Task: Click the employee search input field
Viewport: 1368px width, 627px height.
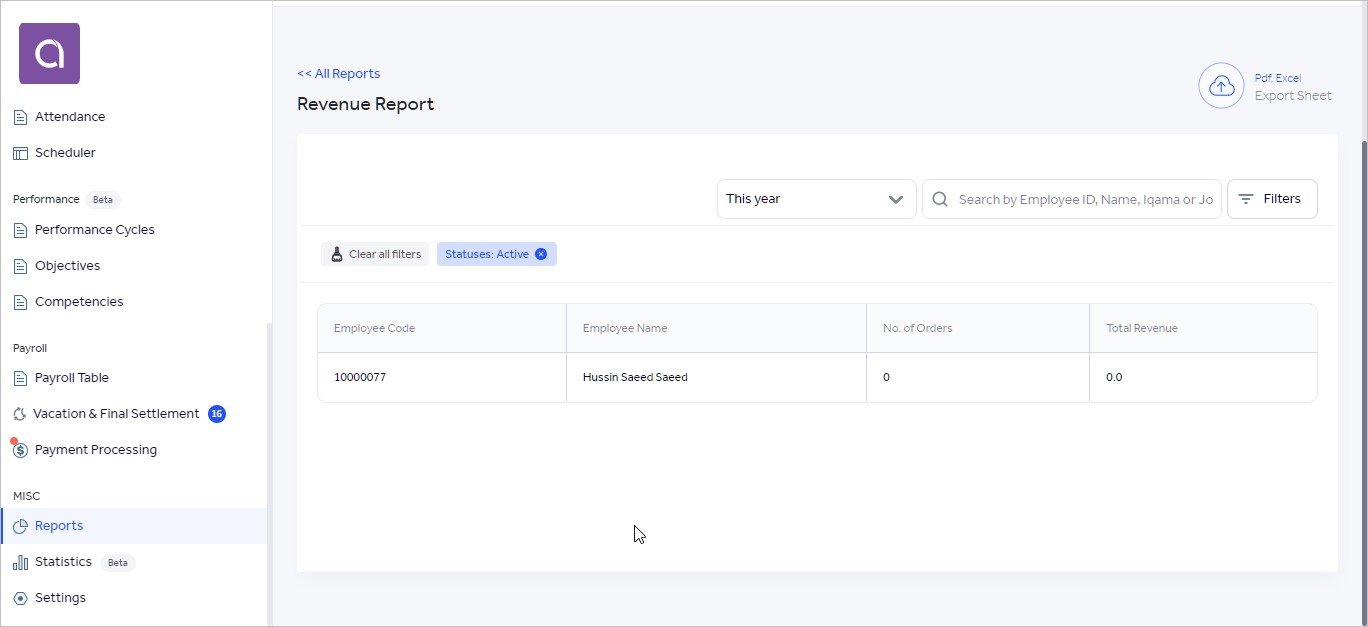Action: pos(1085,199)
